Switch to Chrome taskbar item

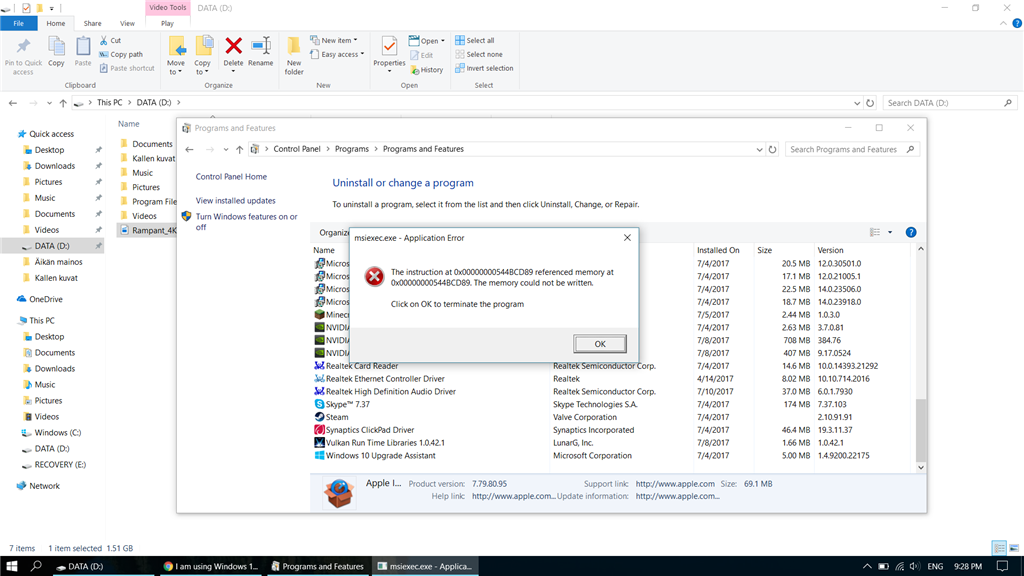pyautogui.click(x=211, y=566)
